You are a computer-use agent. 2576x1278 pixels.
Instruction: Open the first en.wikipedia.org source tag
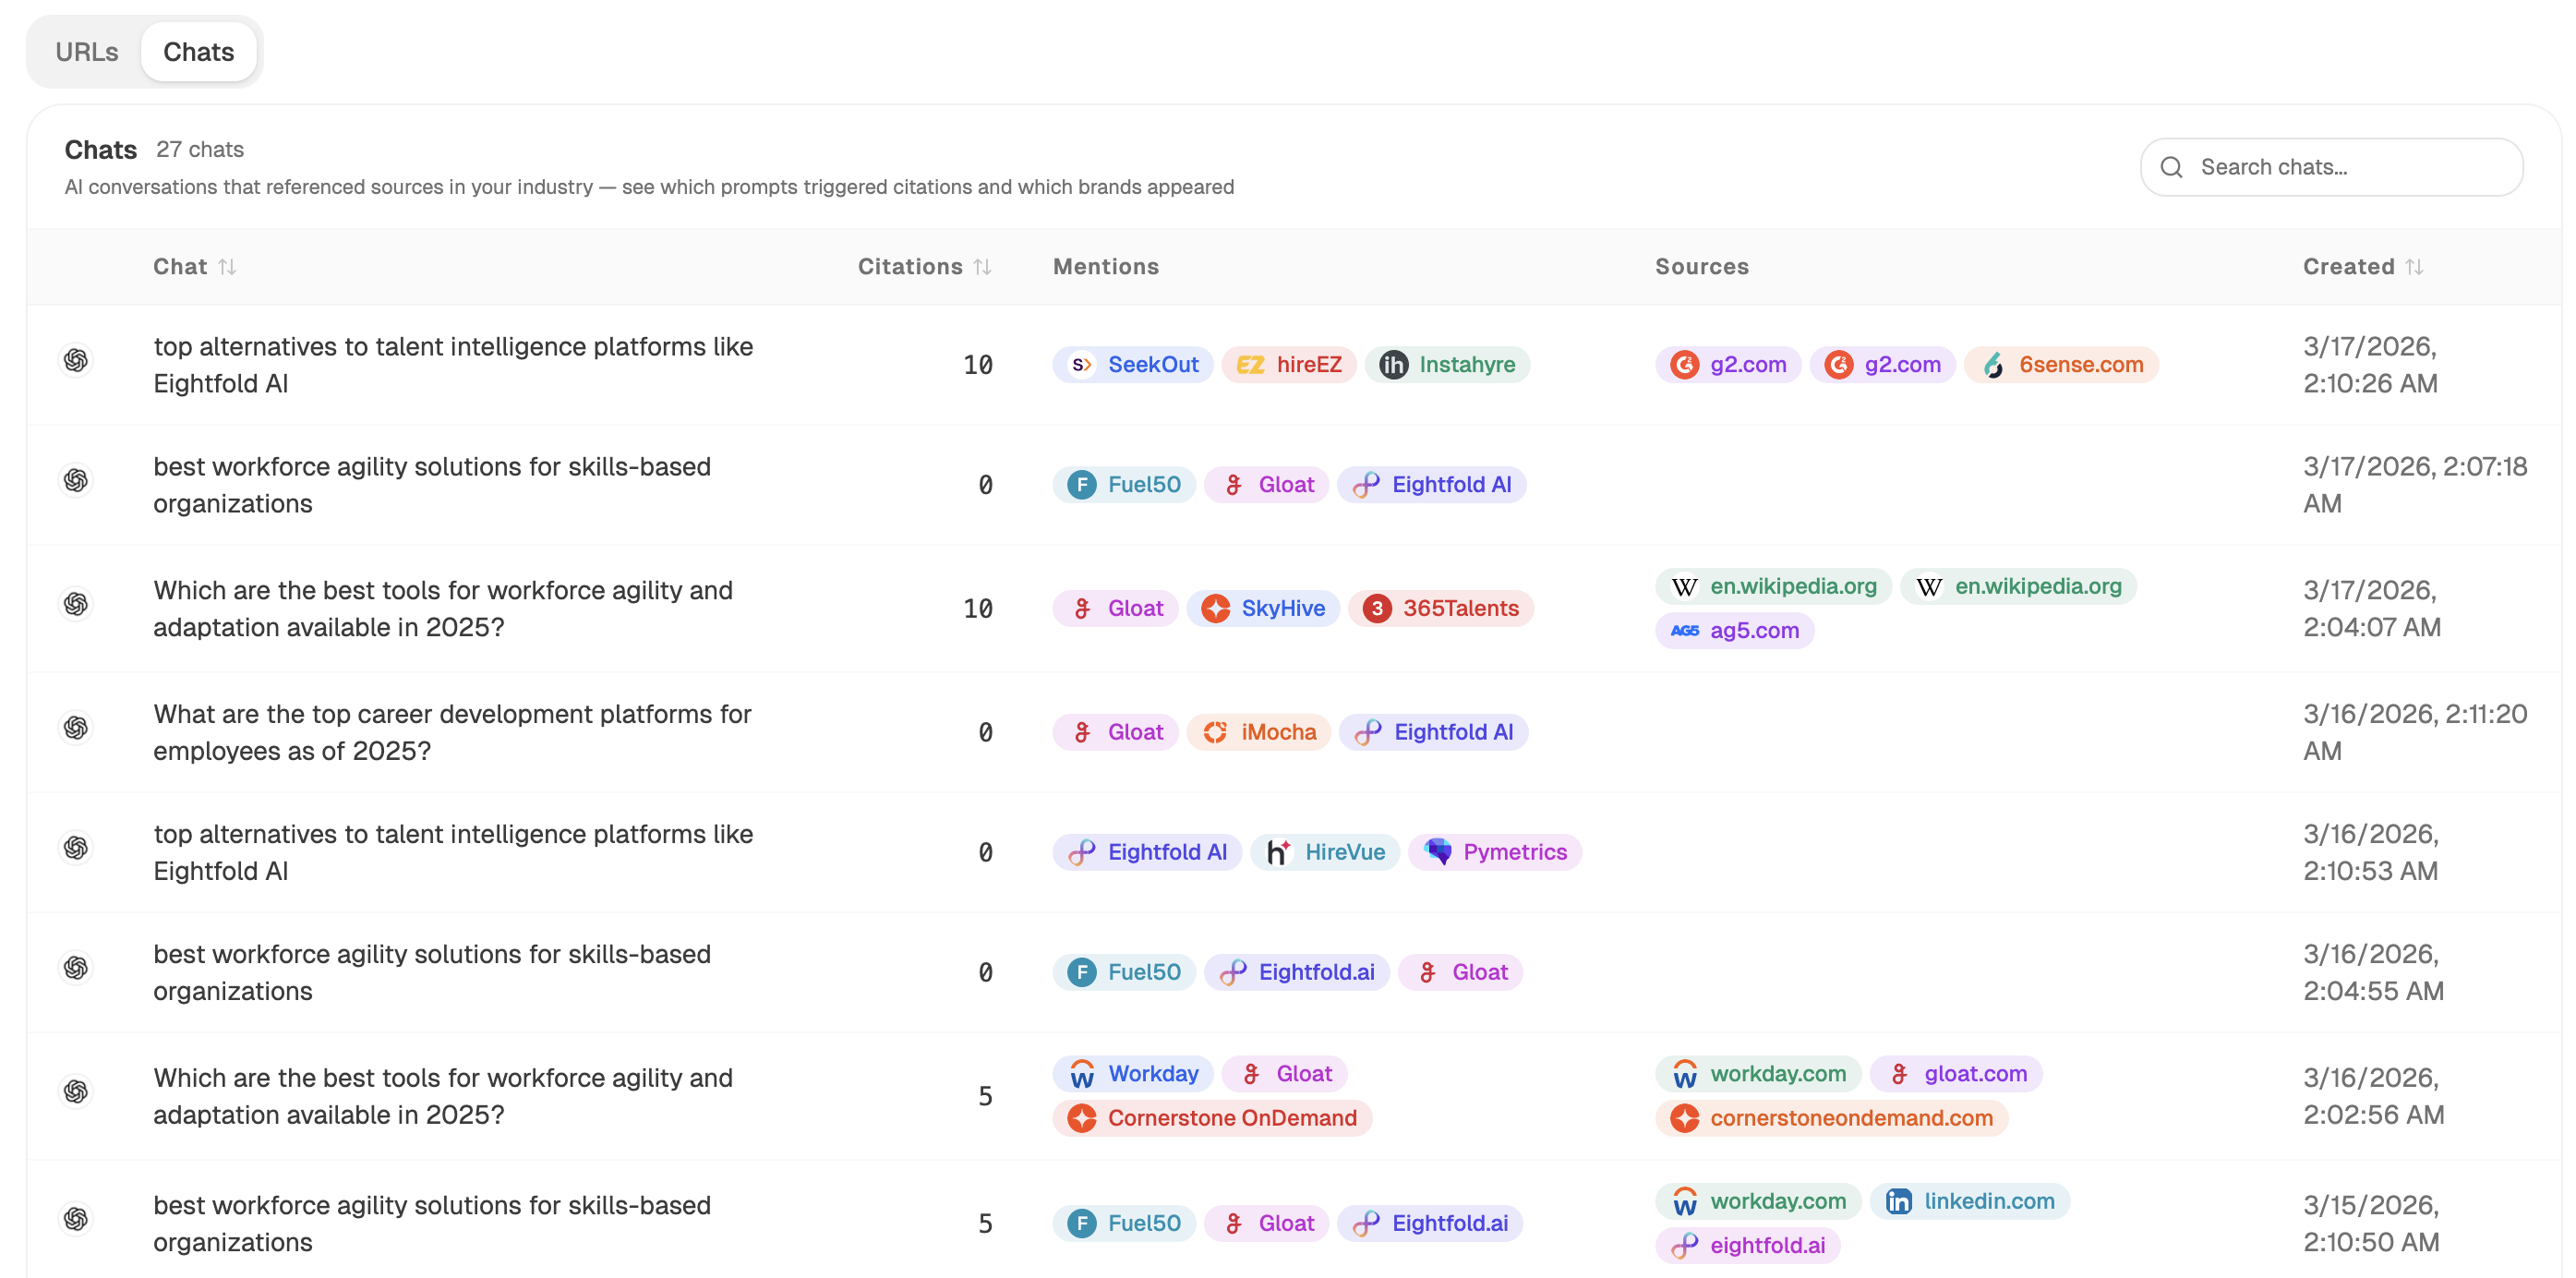click(x=1772, y=587)
